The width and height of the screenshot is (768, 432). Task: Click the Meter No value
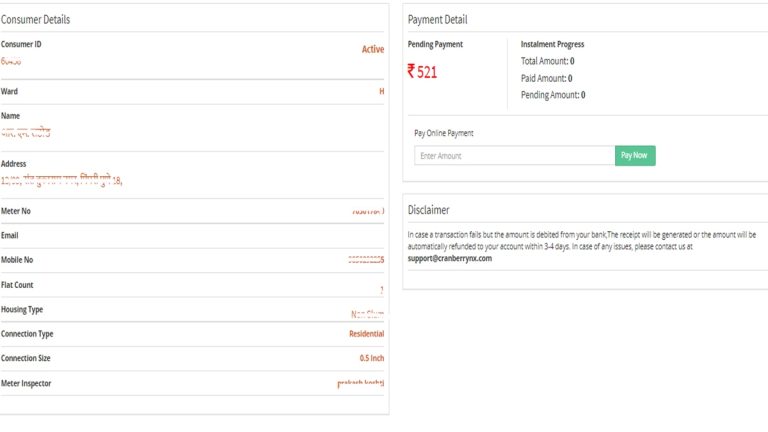(368, 211)
